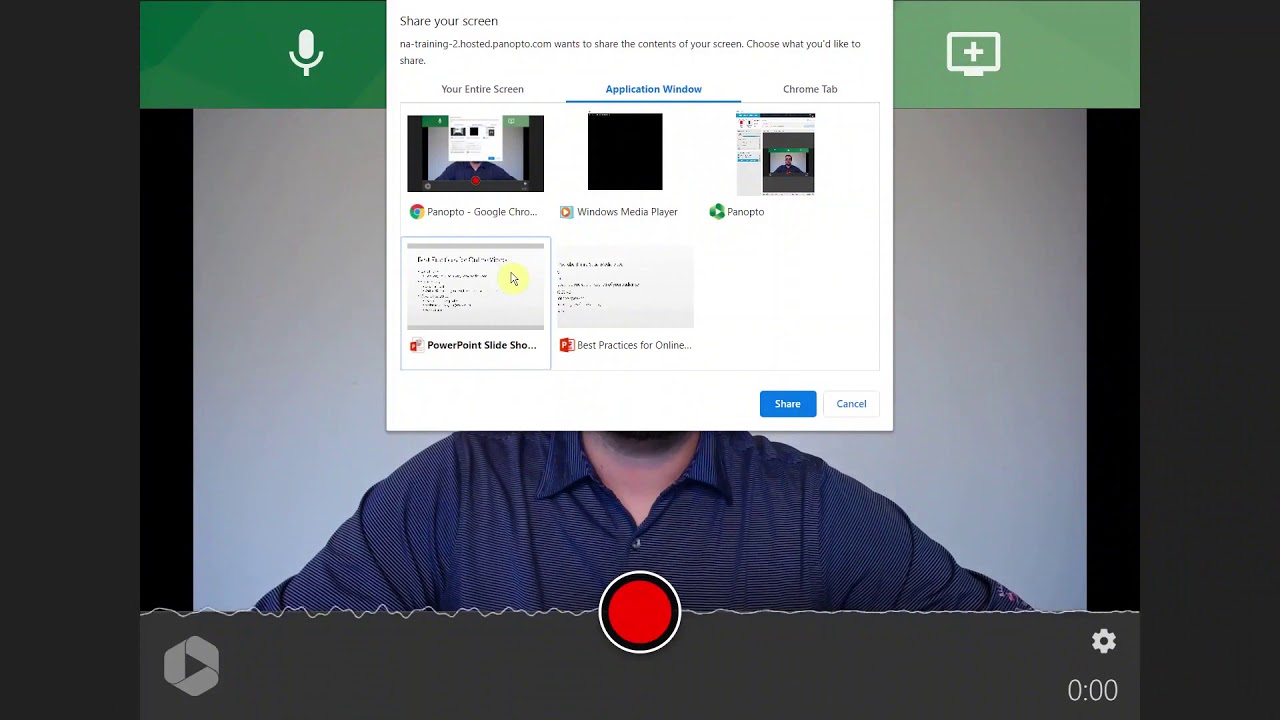Screen dimensions: 1280x720
Task: Click the Windows Media Player label
Action: 627,212
